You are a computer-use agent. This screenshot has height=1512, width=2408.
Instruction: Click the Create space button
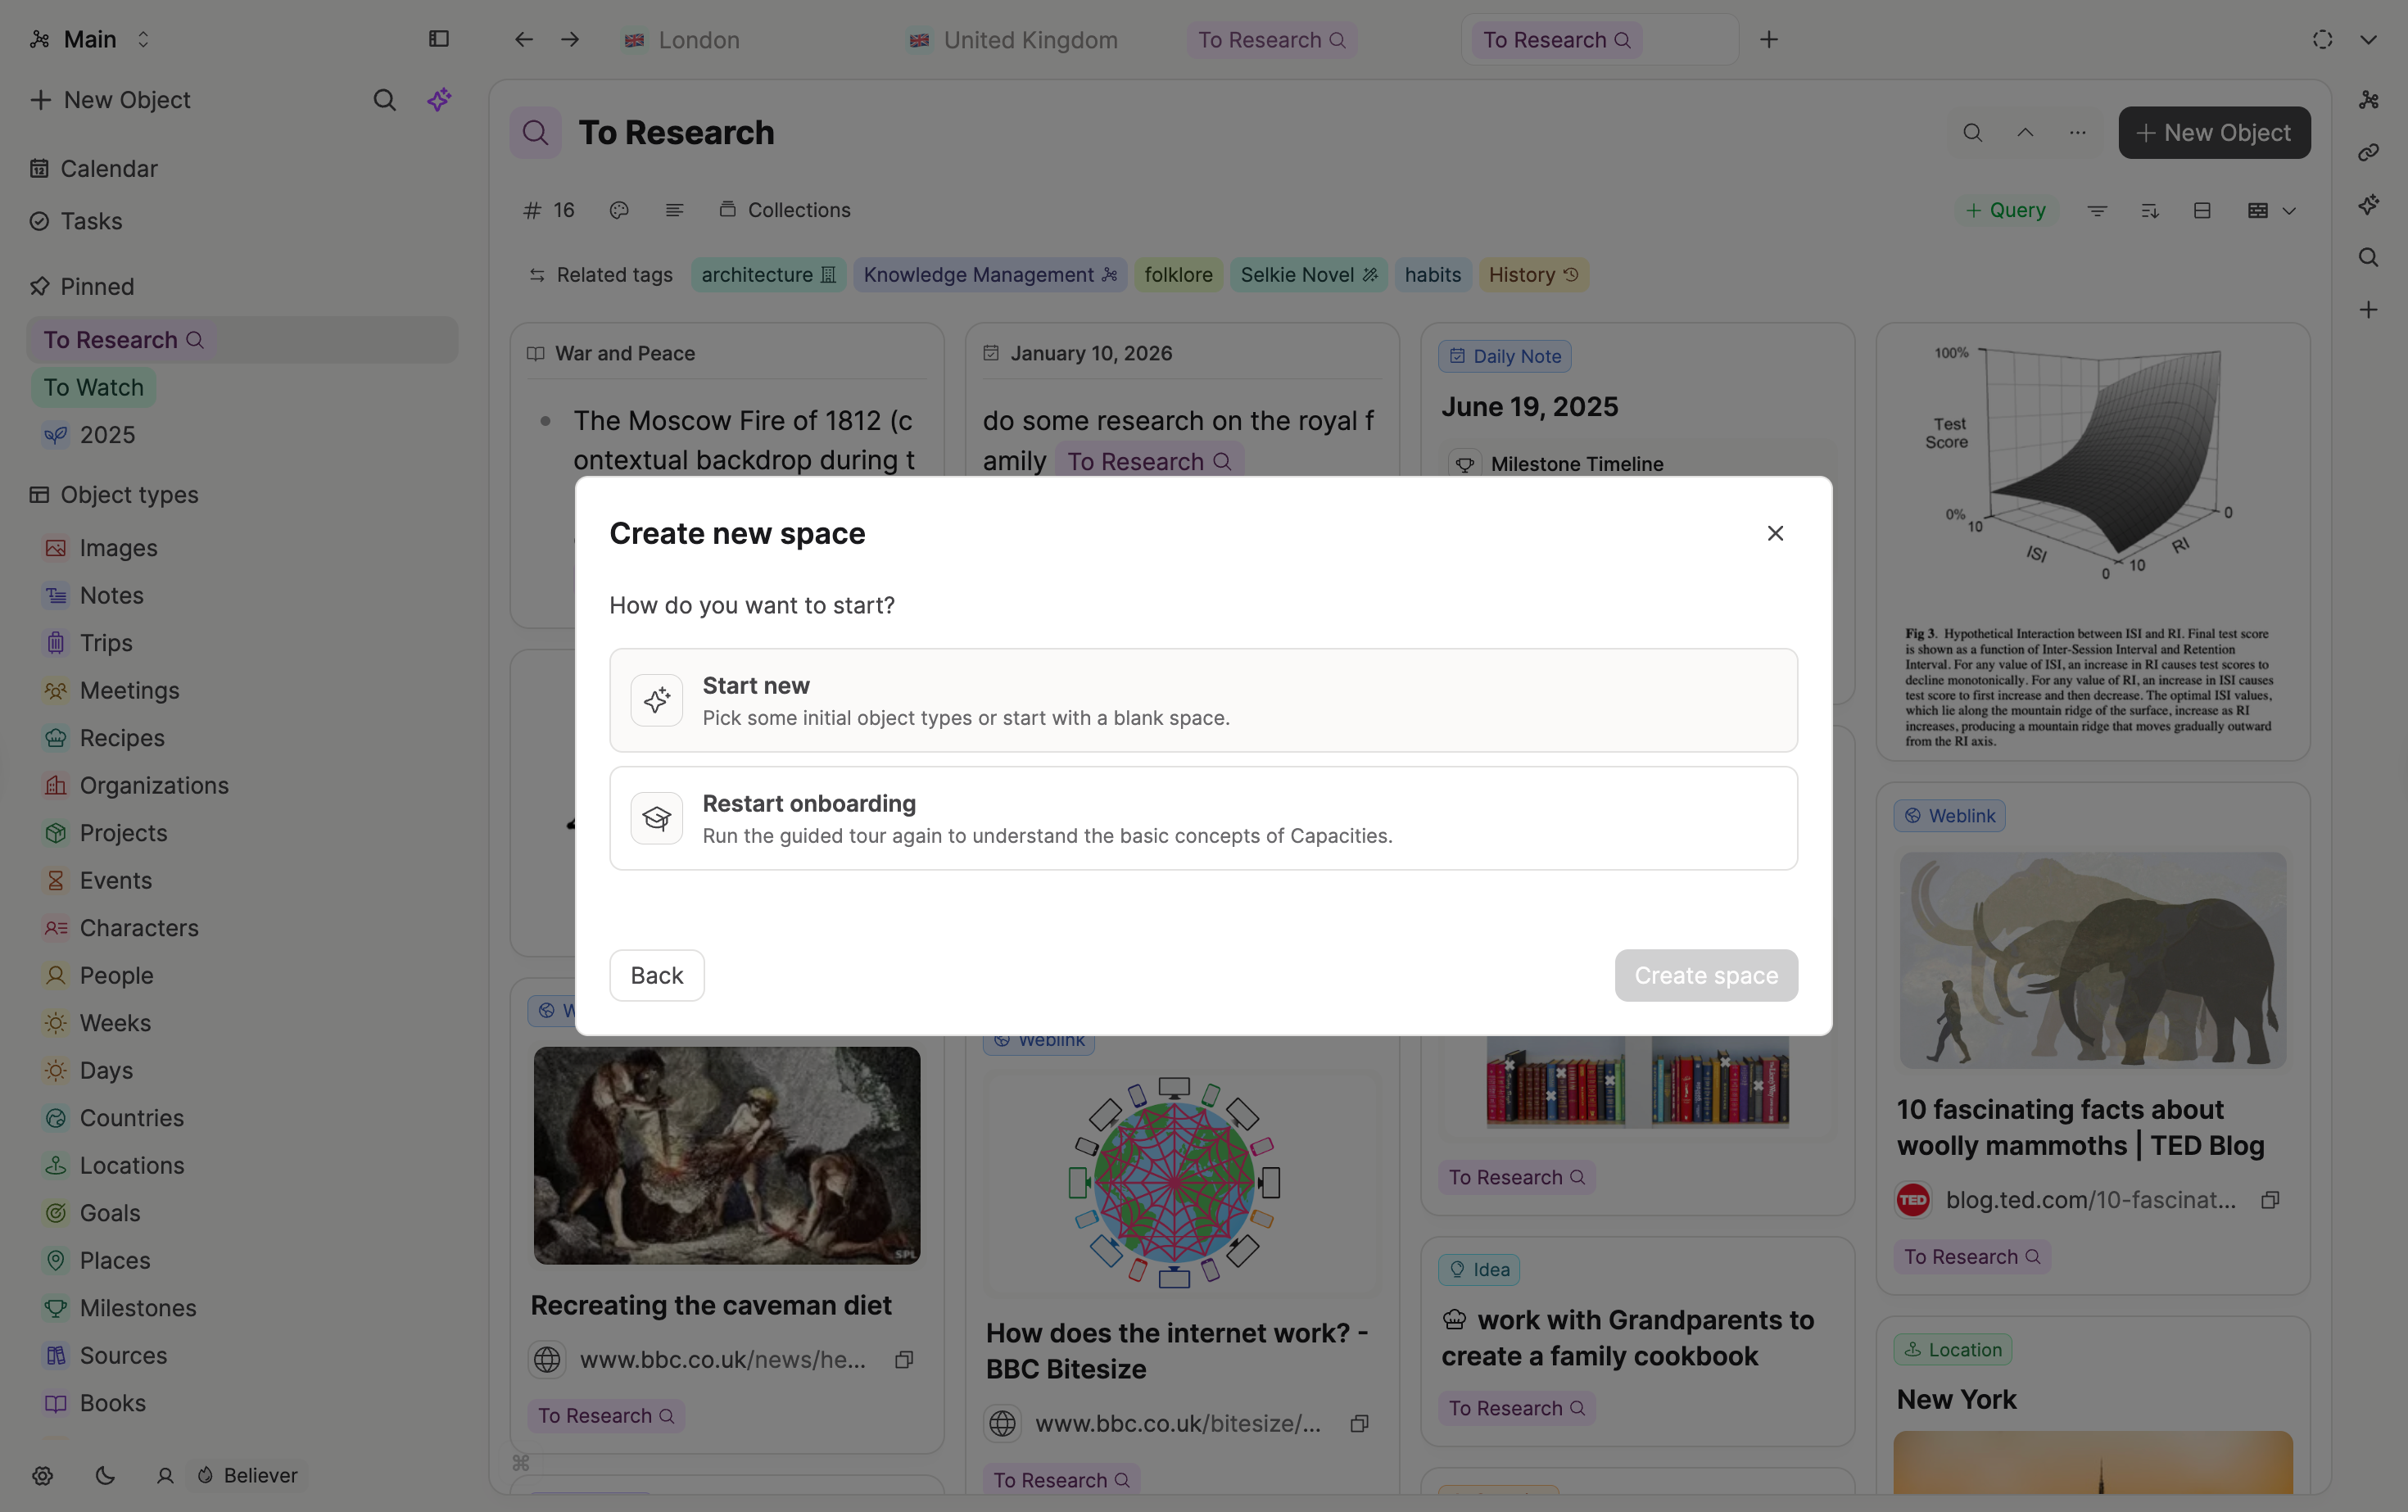[1705, 975]
